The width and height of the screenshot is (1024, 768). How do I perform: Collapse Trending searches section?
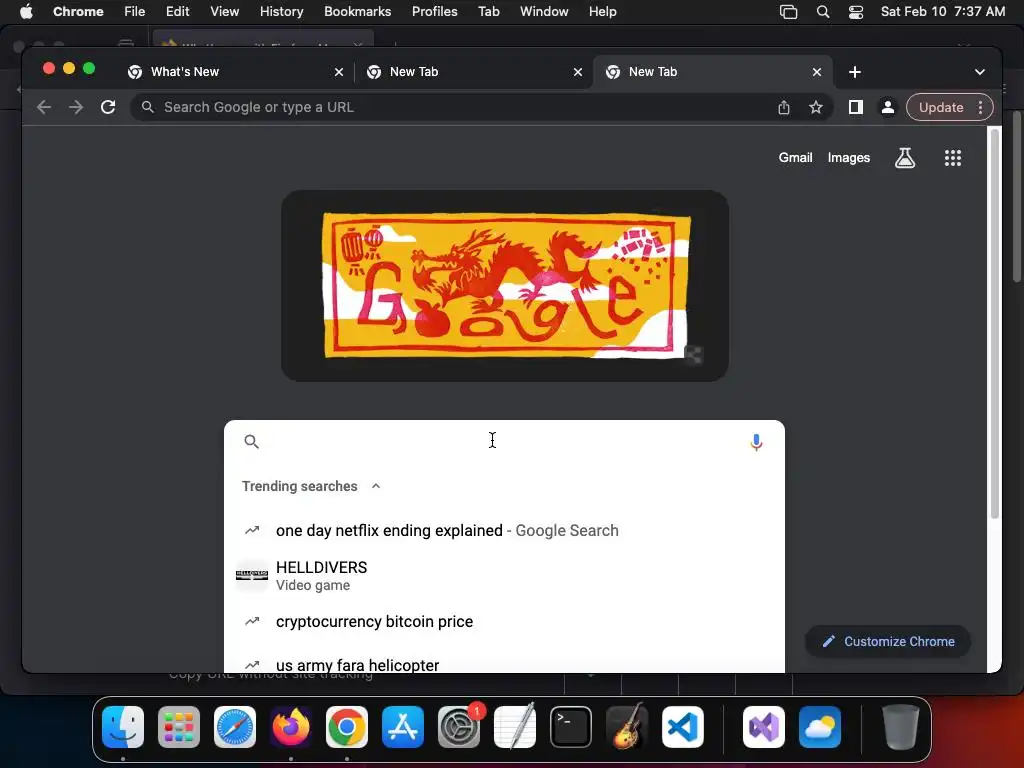(376, 486)
